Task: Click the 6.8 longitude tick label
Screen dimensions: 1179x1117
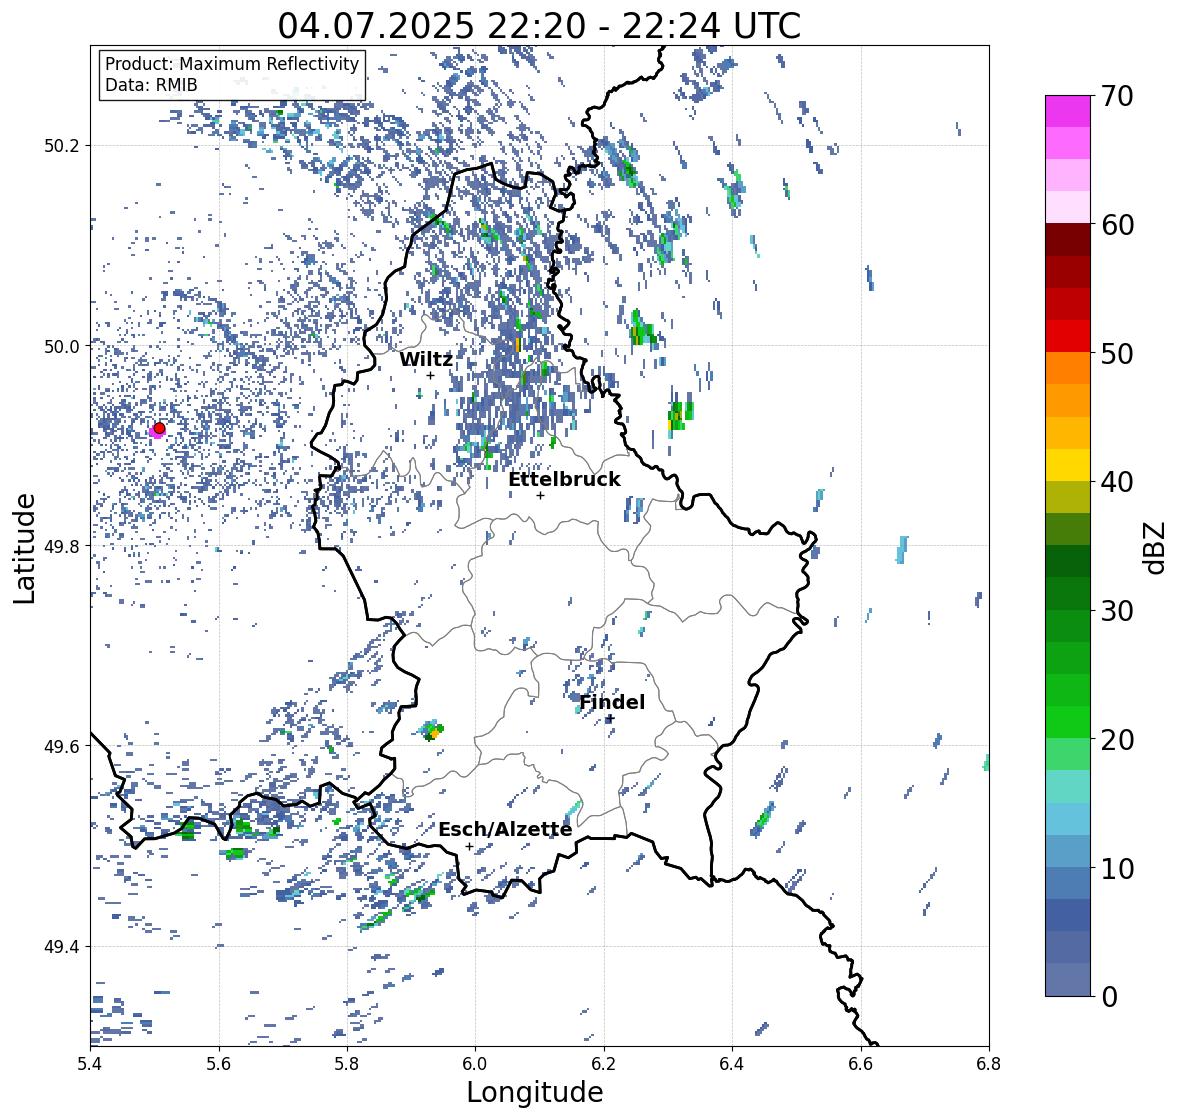Action: pos(989,1064)
